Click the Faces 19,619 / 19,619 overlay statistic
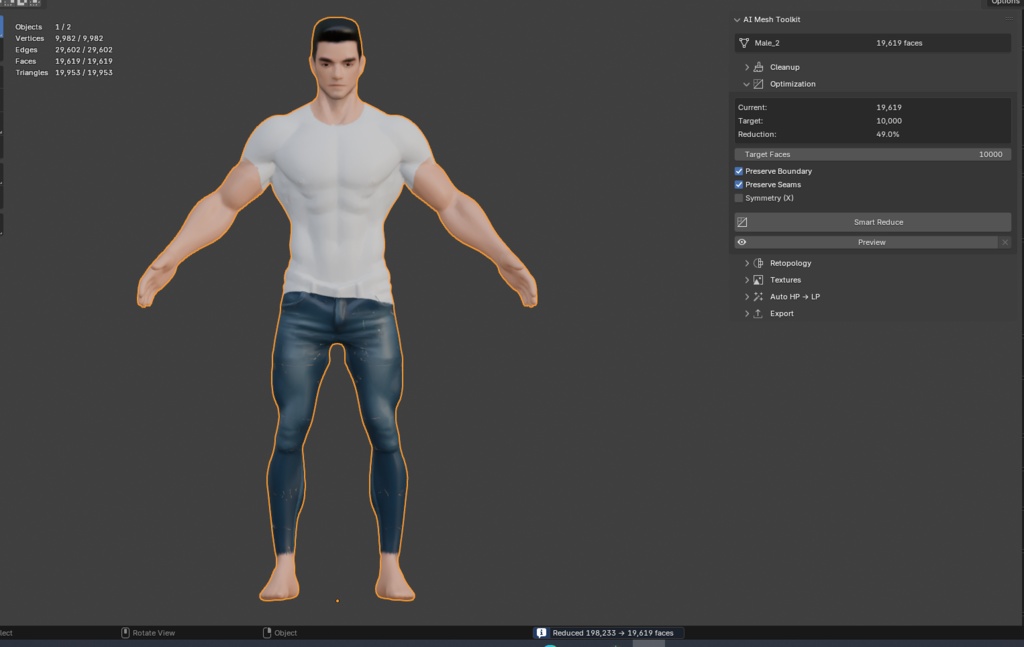 pyautogui.click(x=64, y=61)
